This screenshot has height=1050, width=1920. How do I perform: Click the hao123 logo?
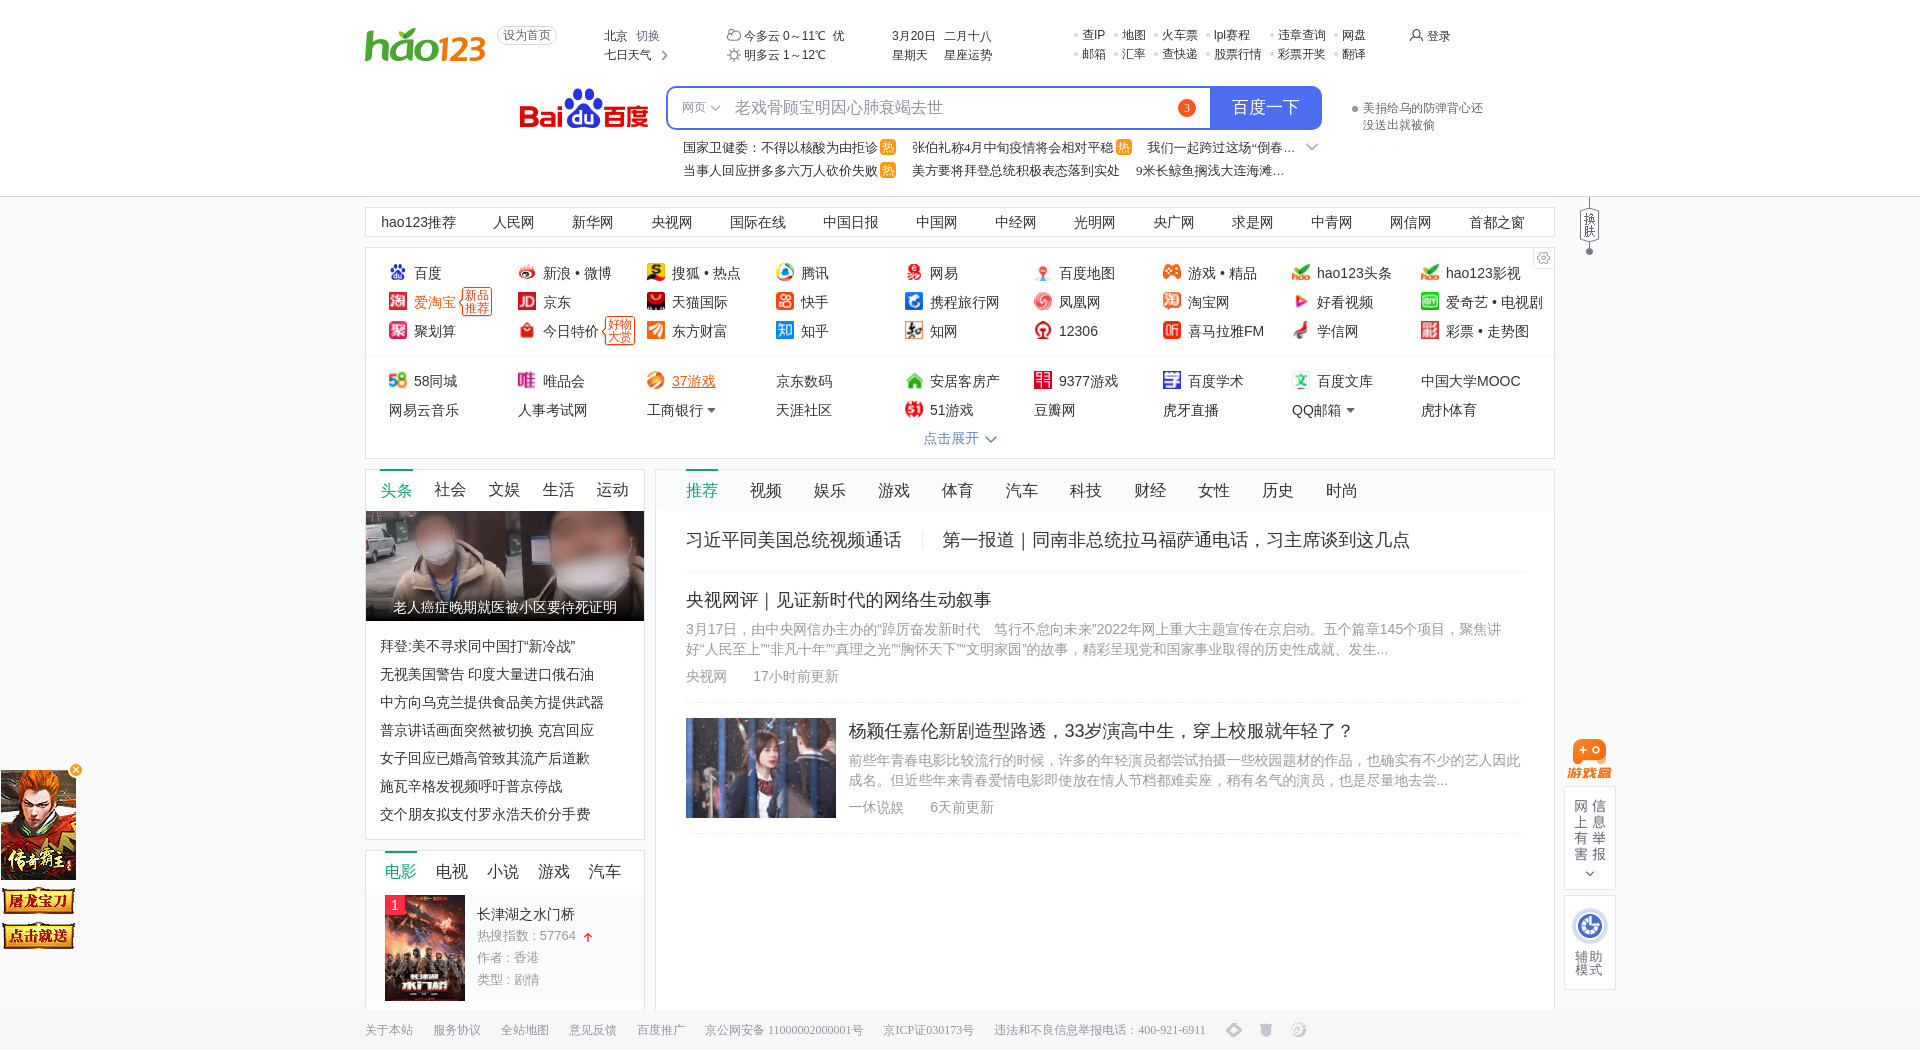pyautogui.click(x=425, y=45)
